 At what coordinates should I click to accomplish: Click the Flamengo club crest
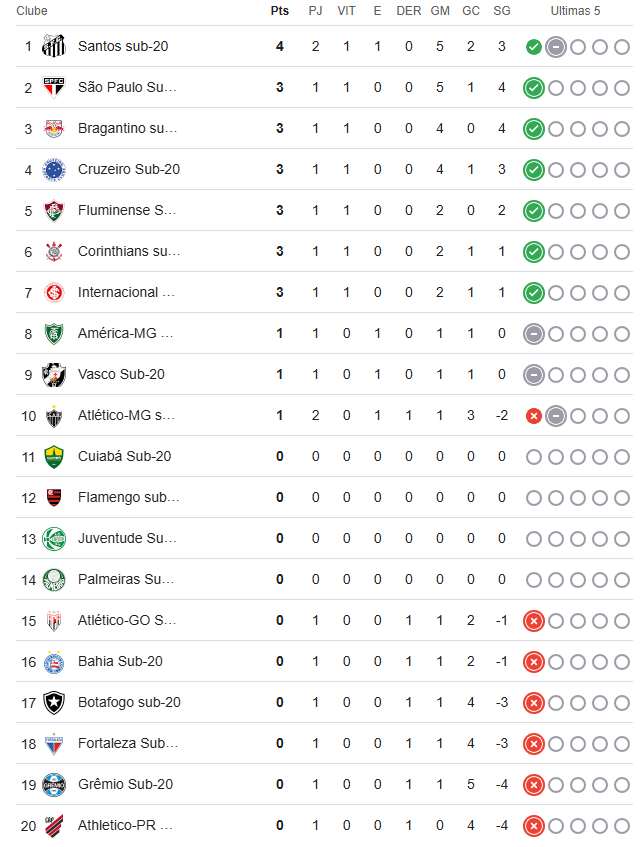pos(54,498)
